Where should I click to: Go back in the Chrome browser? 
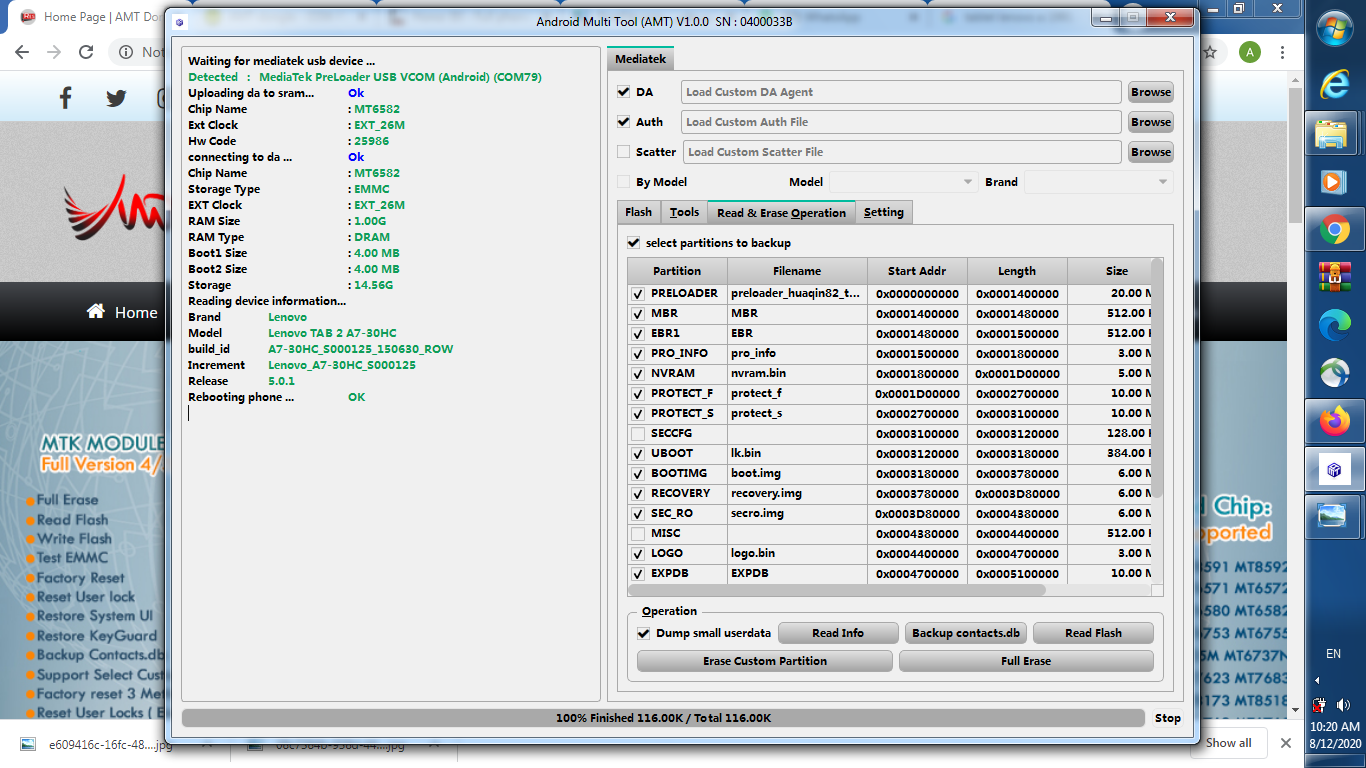24,52
